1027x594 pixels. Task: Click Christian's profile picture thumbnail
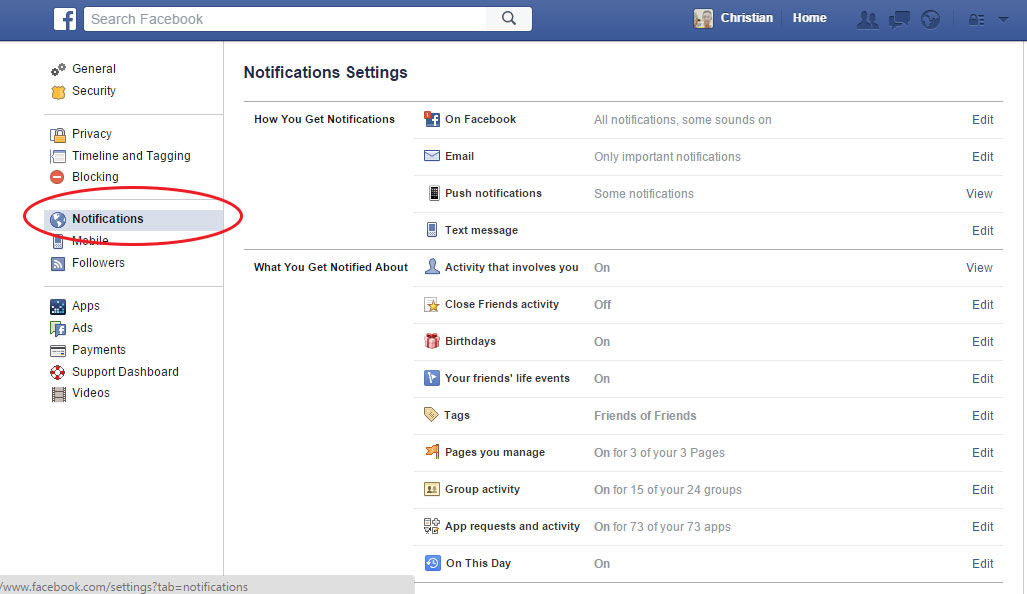[703, 18]
